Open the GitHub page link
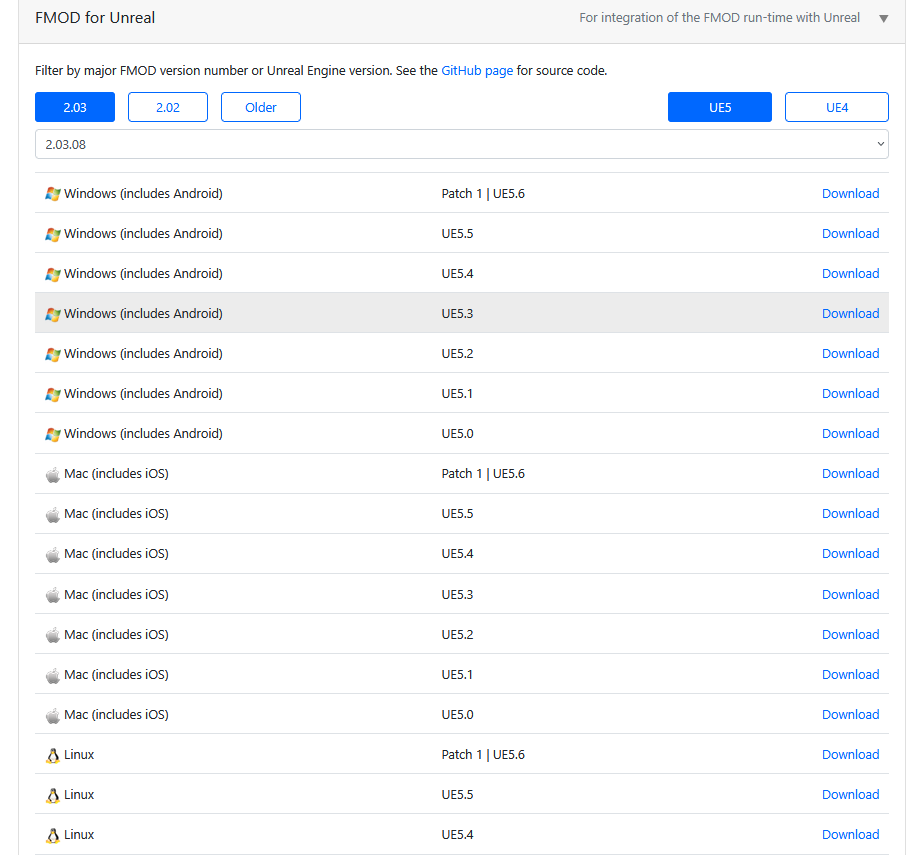Viewport: 919px width, 855px height. 477,70
